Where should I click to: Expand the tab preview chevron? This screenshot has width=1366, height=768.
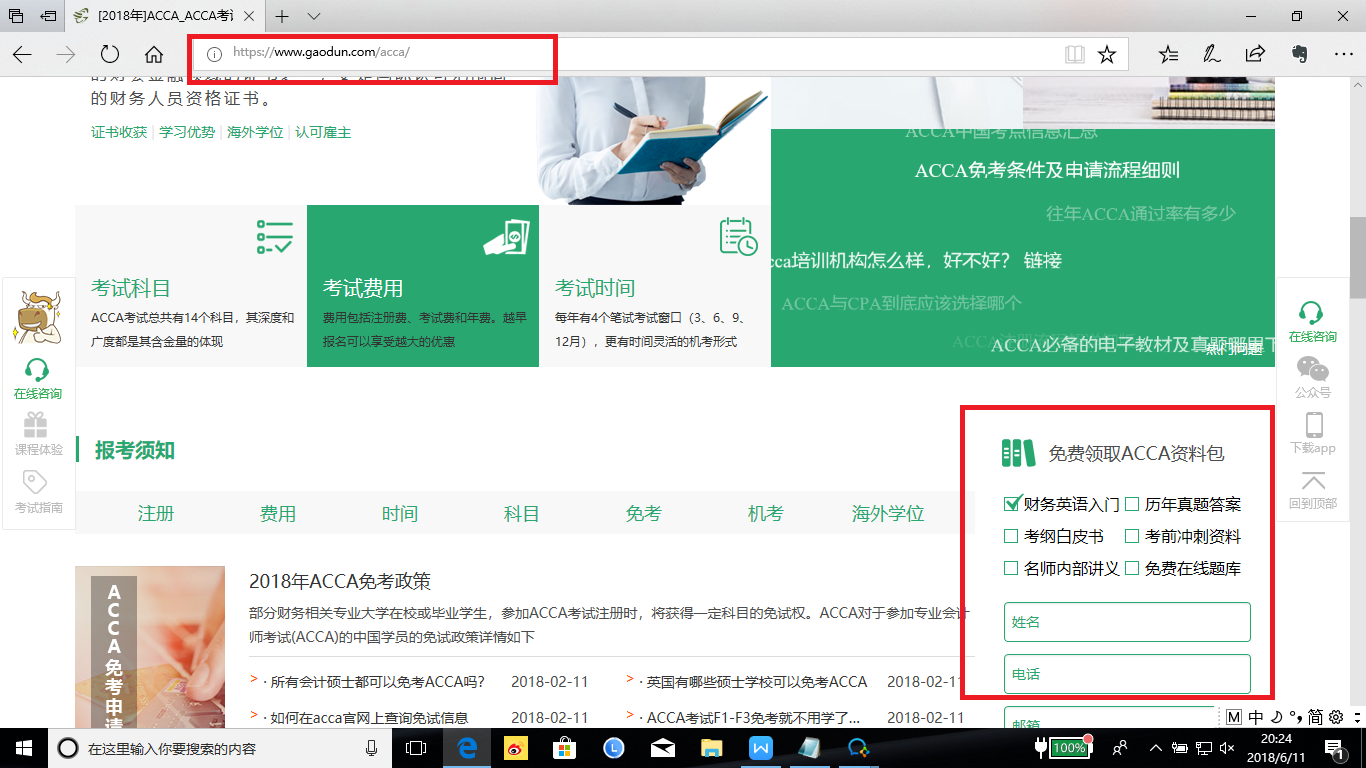point(314,16)
